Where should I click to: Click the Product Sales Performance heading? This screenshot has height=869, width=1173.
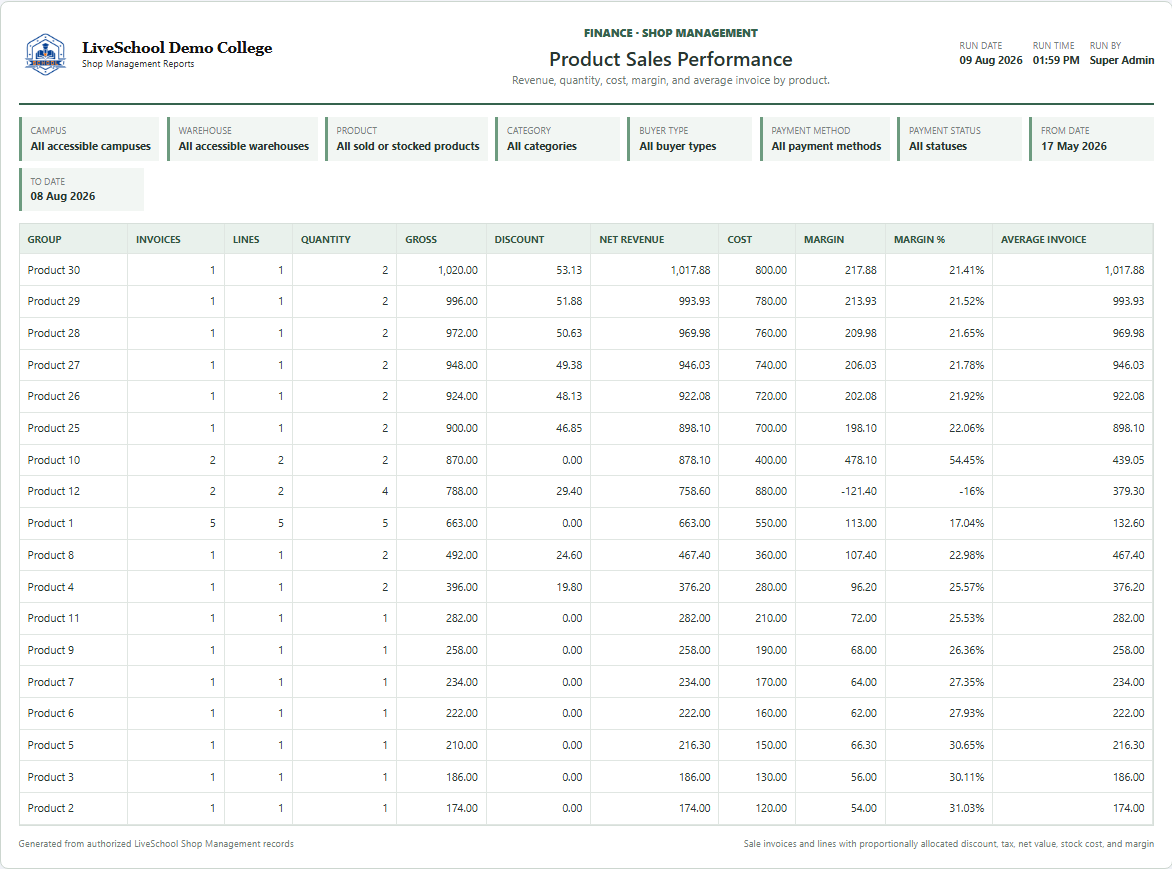click(670, 59)
